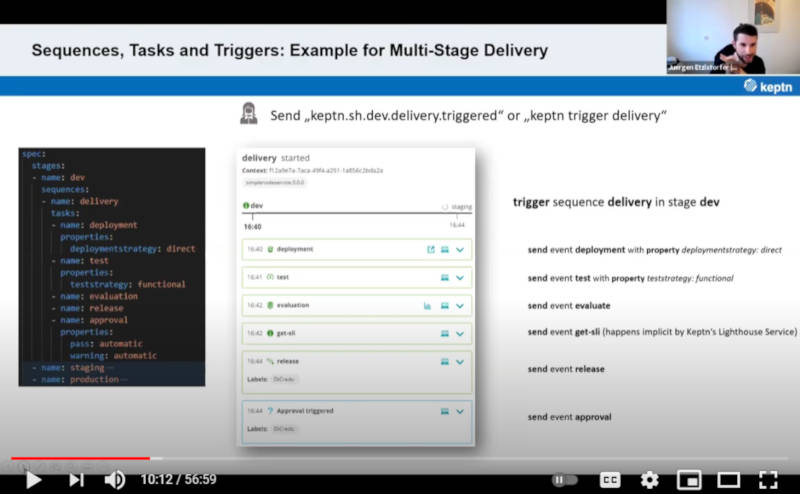Click 'teststrategy: functional' in the YAML
This screenshot has width=800, height=494.
click(128, 284)
